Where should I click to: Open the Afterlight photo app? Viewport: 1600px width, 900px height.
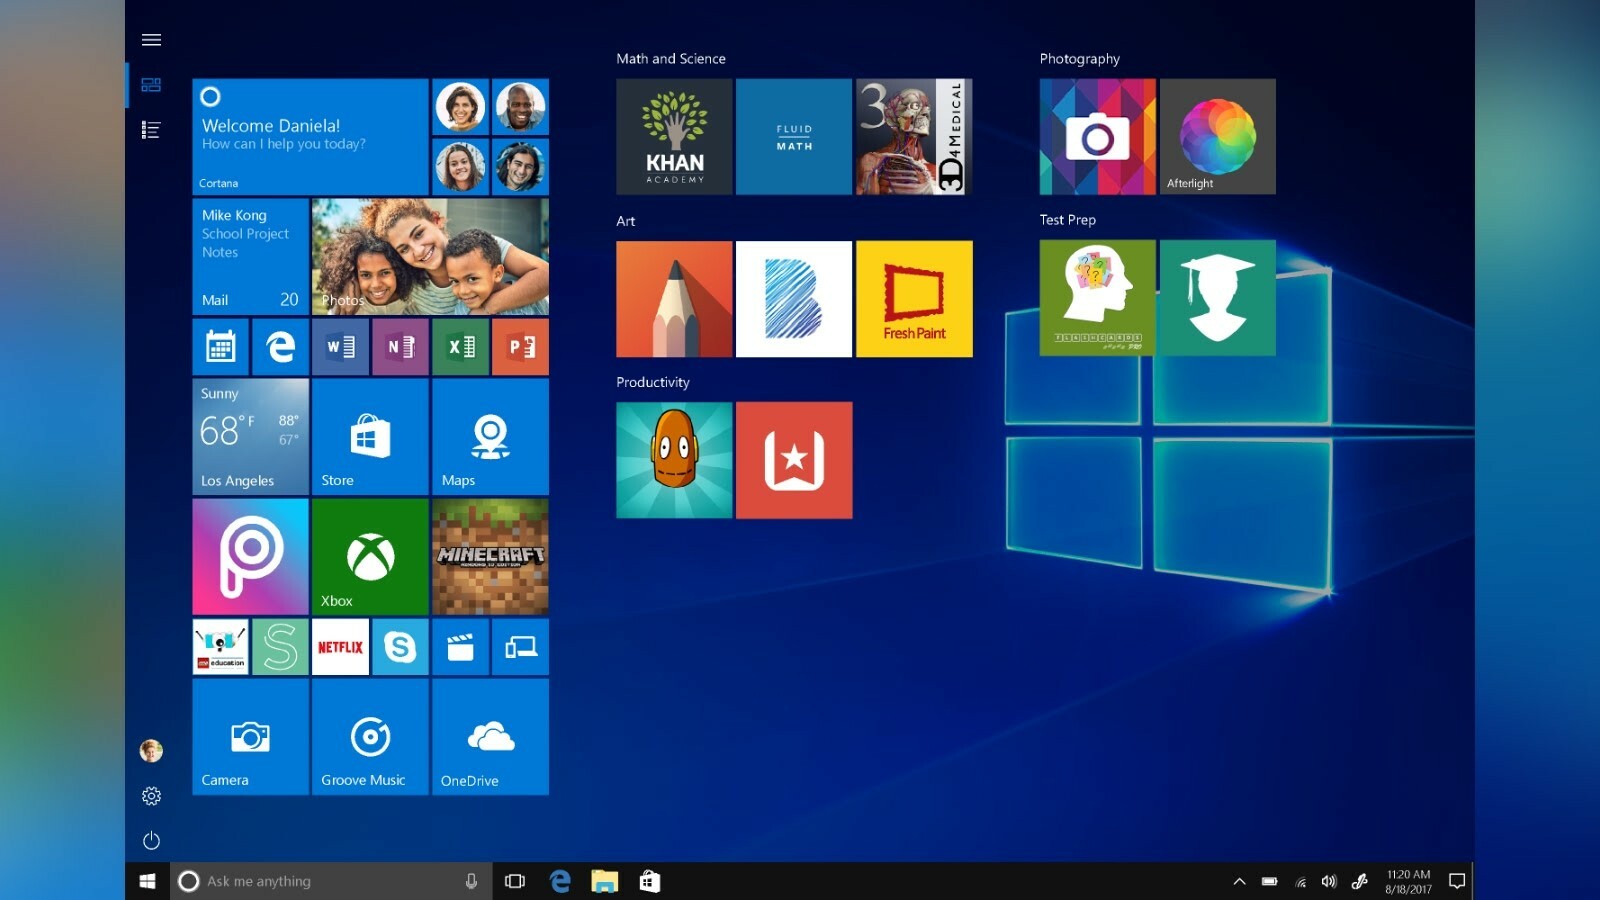click(1217, 137)
